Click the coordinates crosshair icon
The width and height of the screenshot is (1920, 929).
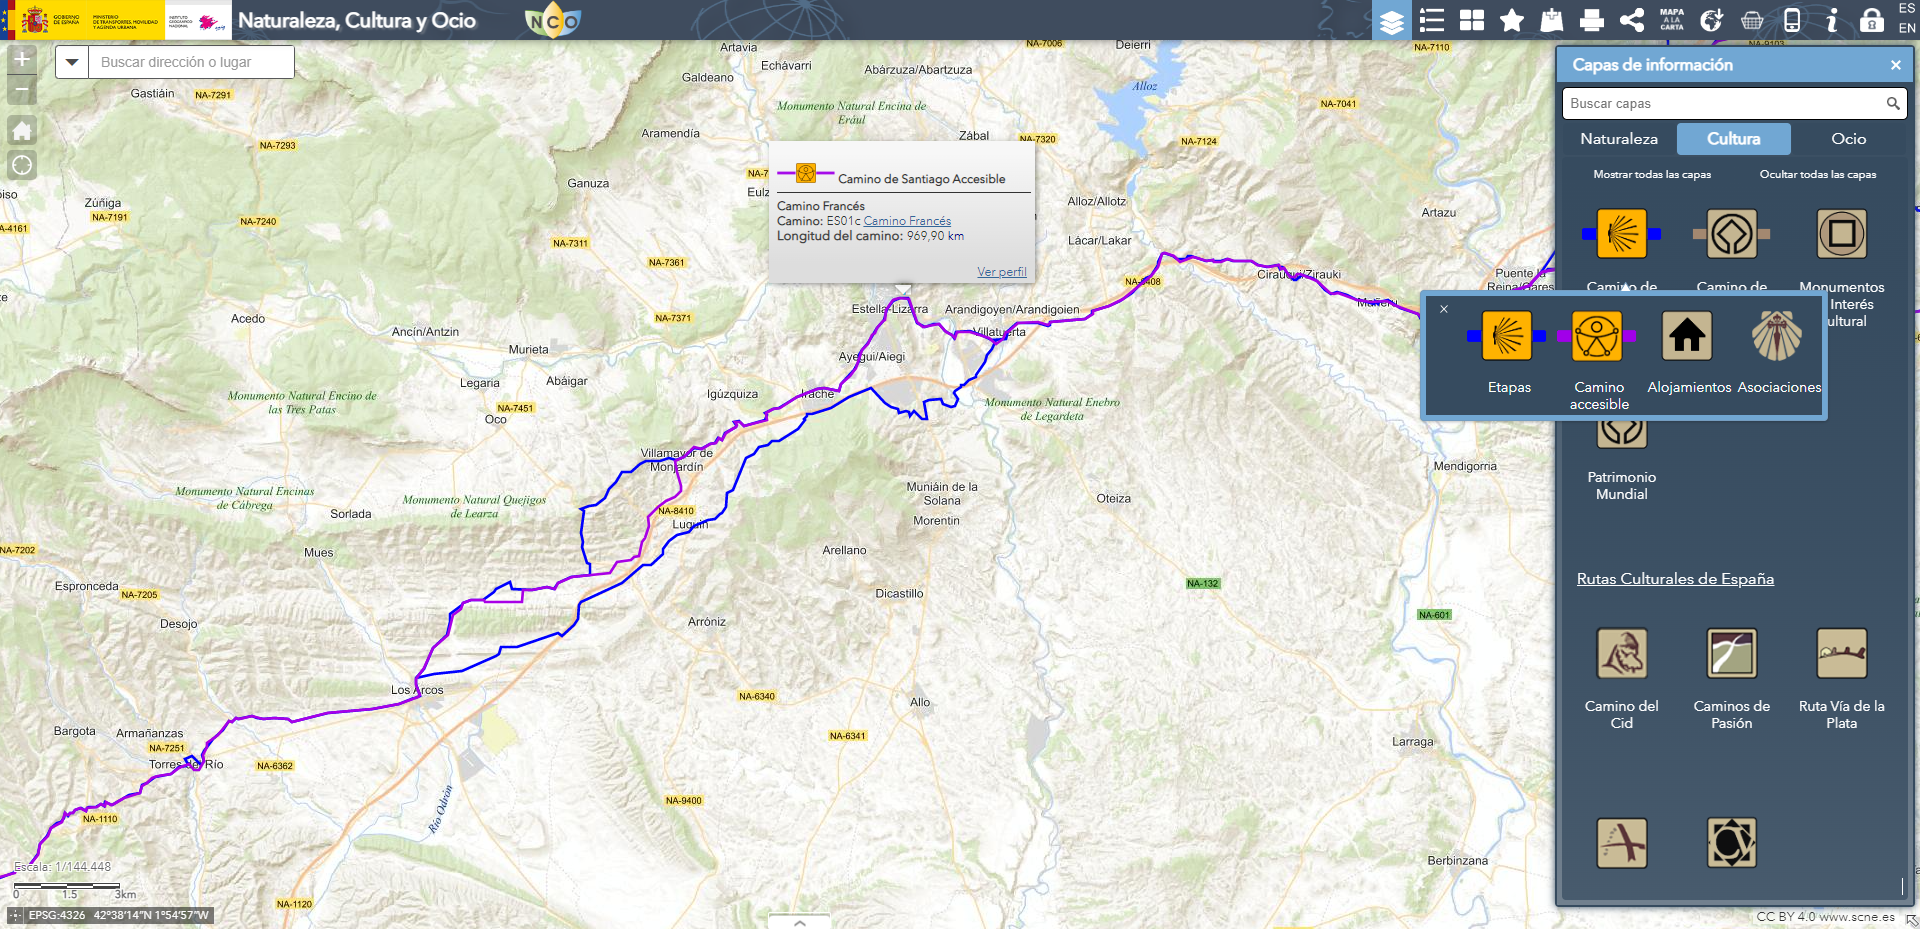[15, 915]
